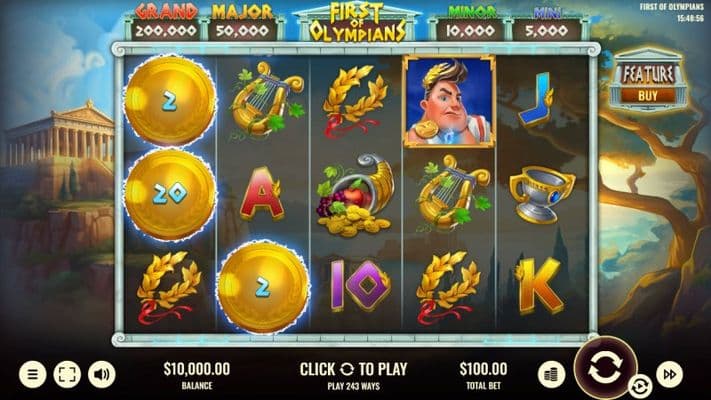The height and width of the screenshot is (400, 711).
Task: Select the Minor 10,000 jackpot panel
Action: coord(470,23)
